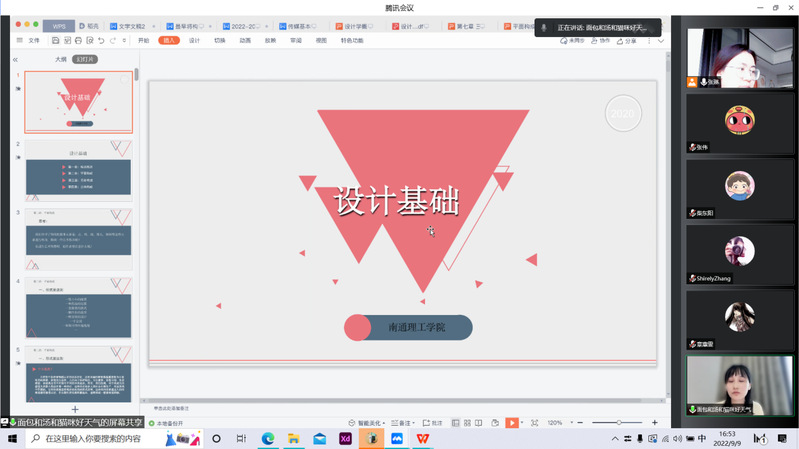Open the 特色功能 ribbon tab
This screenshot has height=449, width=799.
coord(352,40)
